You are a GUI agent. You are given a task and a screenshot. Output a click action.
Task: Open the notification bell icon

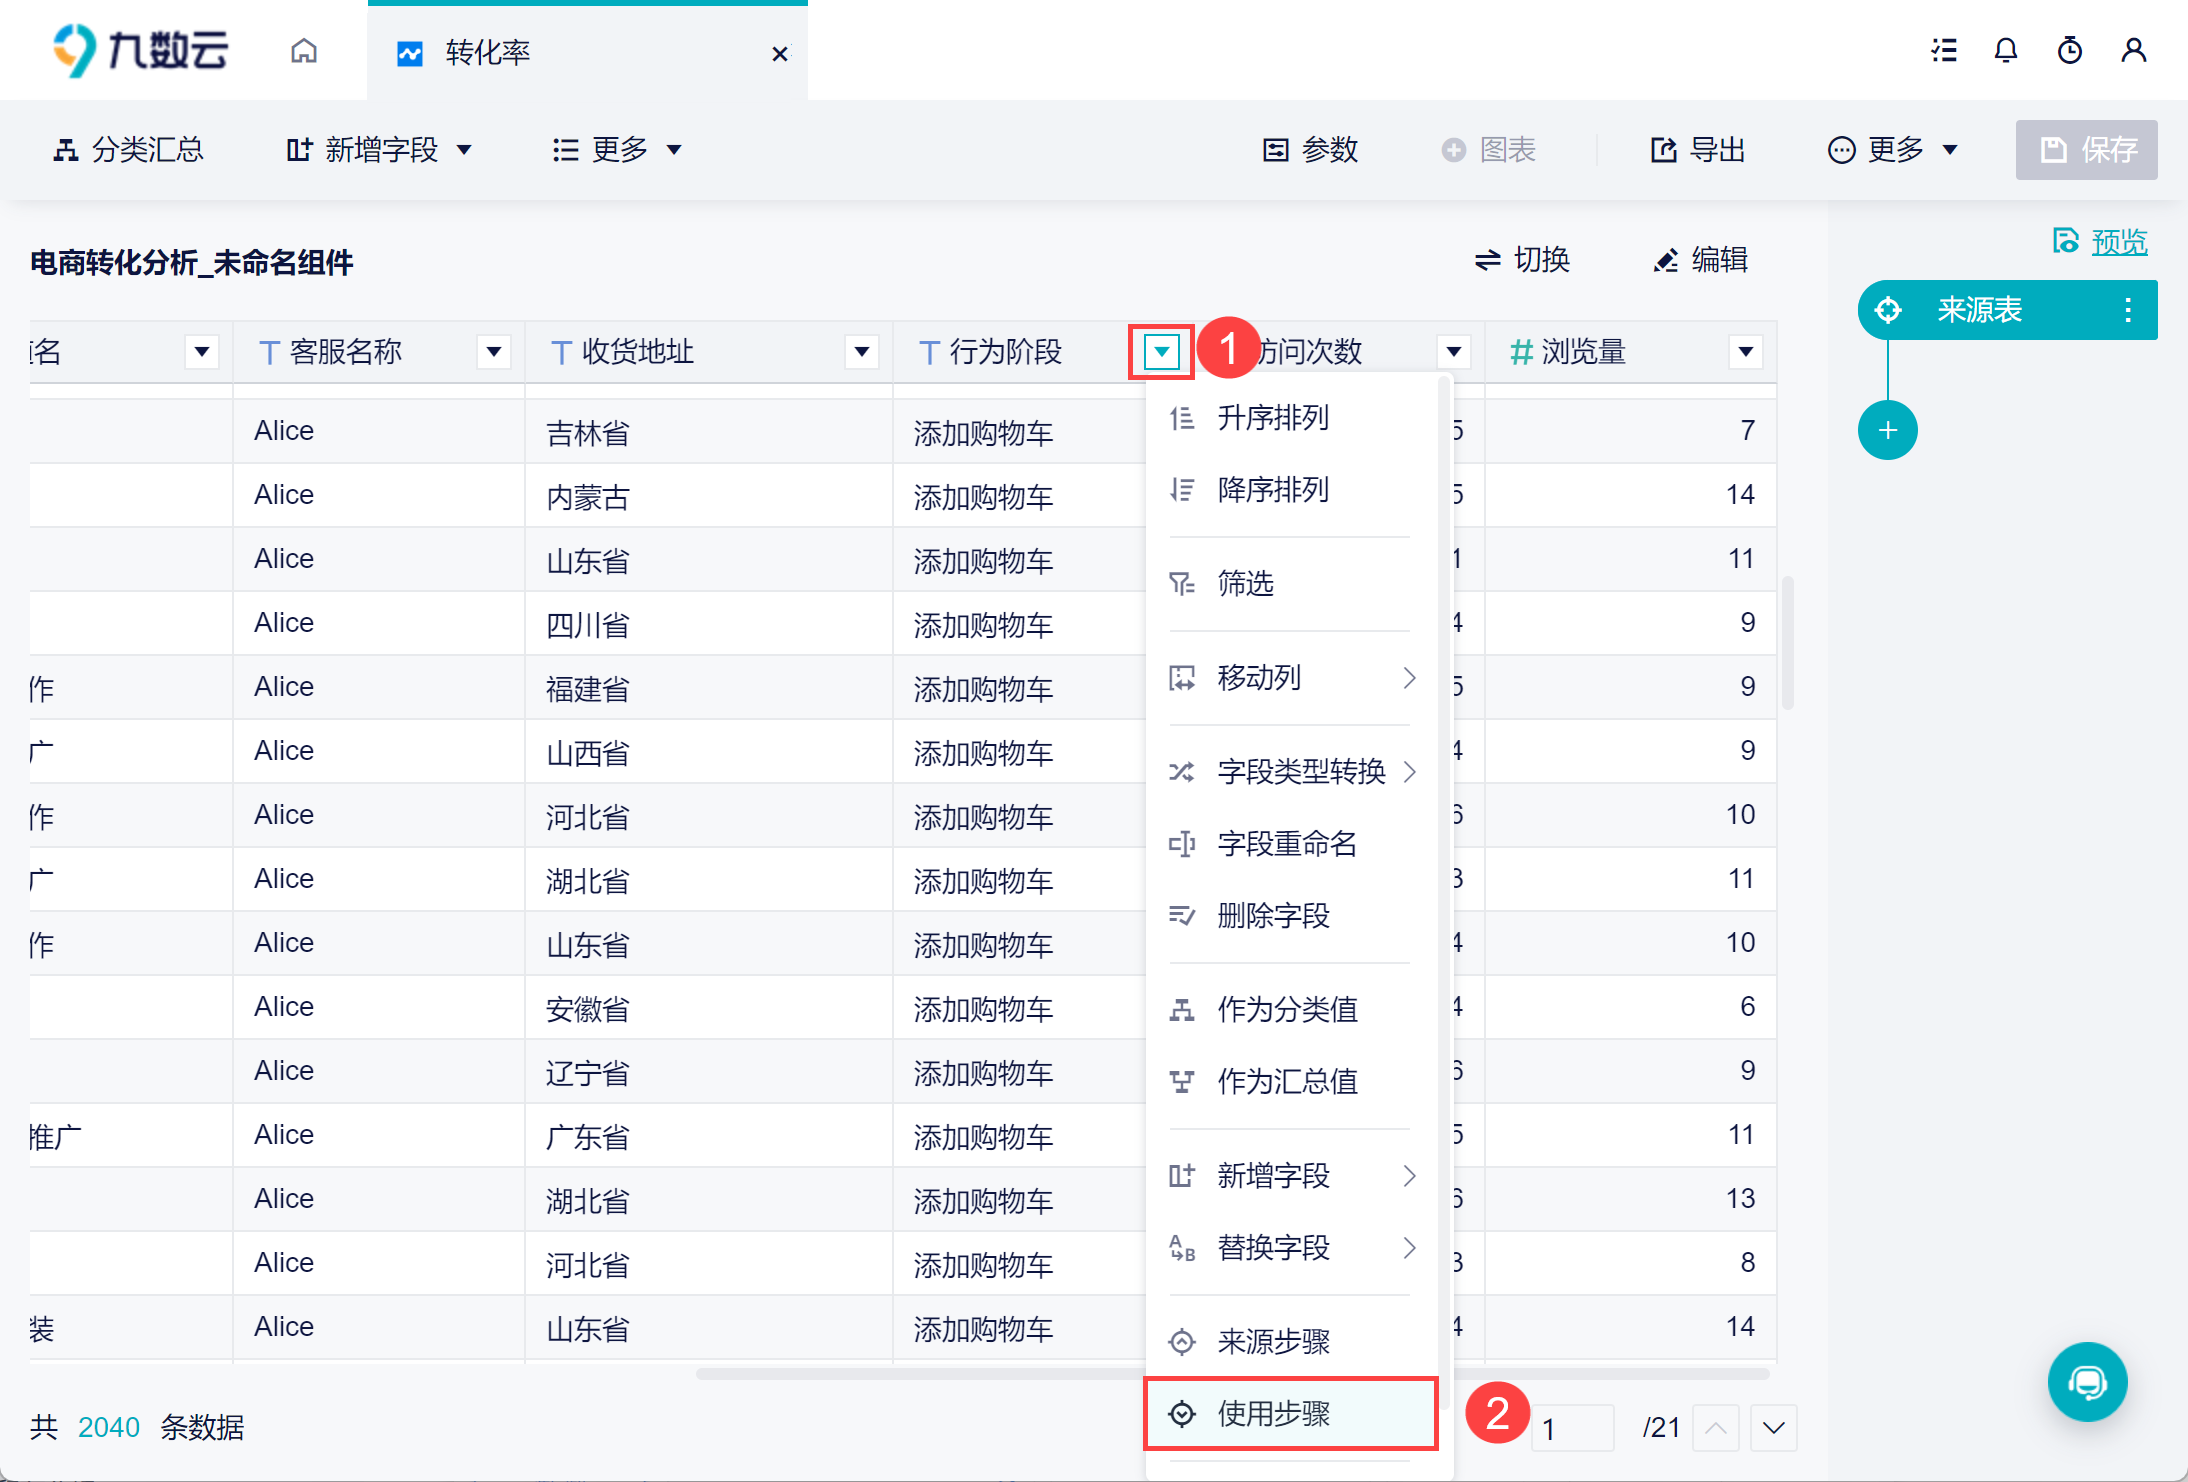[x=2005, y=51]
